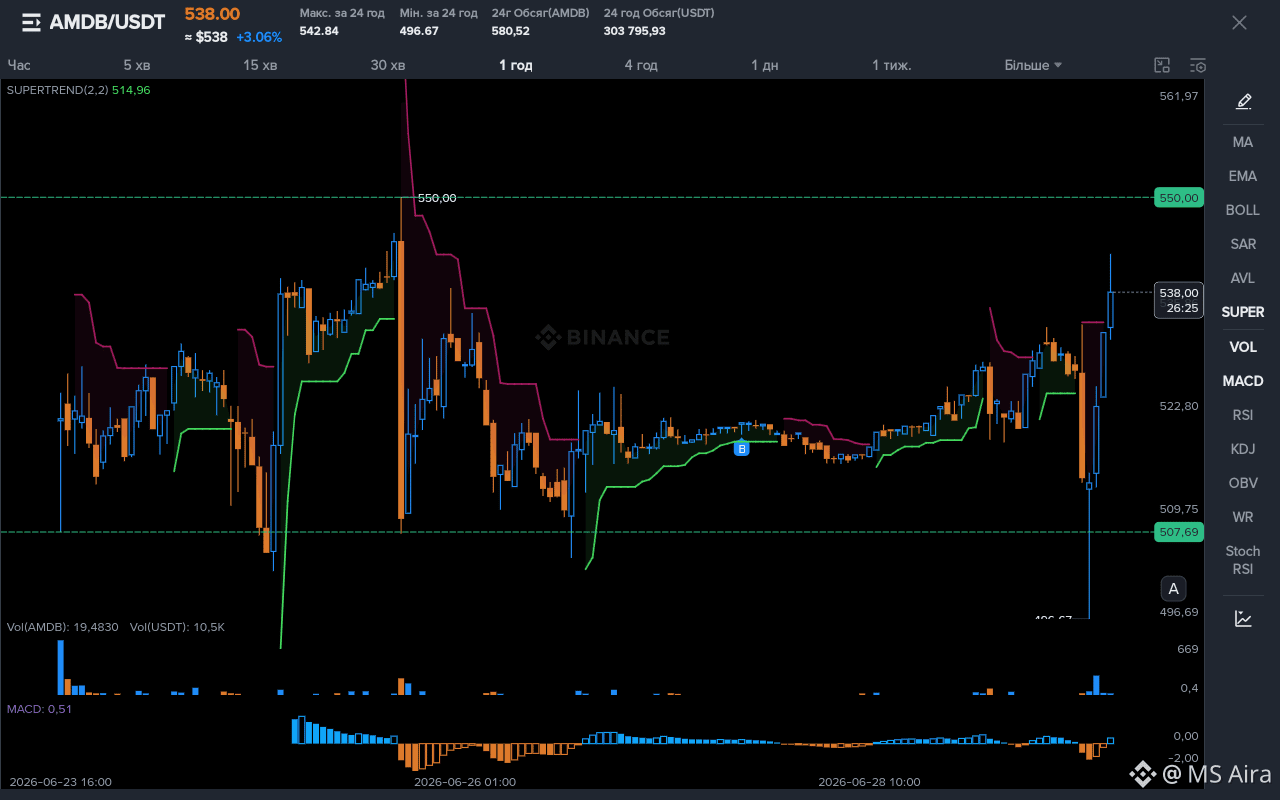
Task: Toggle the KDJ indicator
Action: pos(1243,449)
